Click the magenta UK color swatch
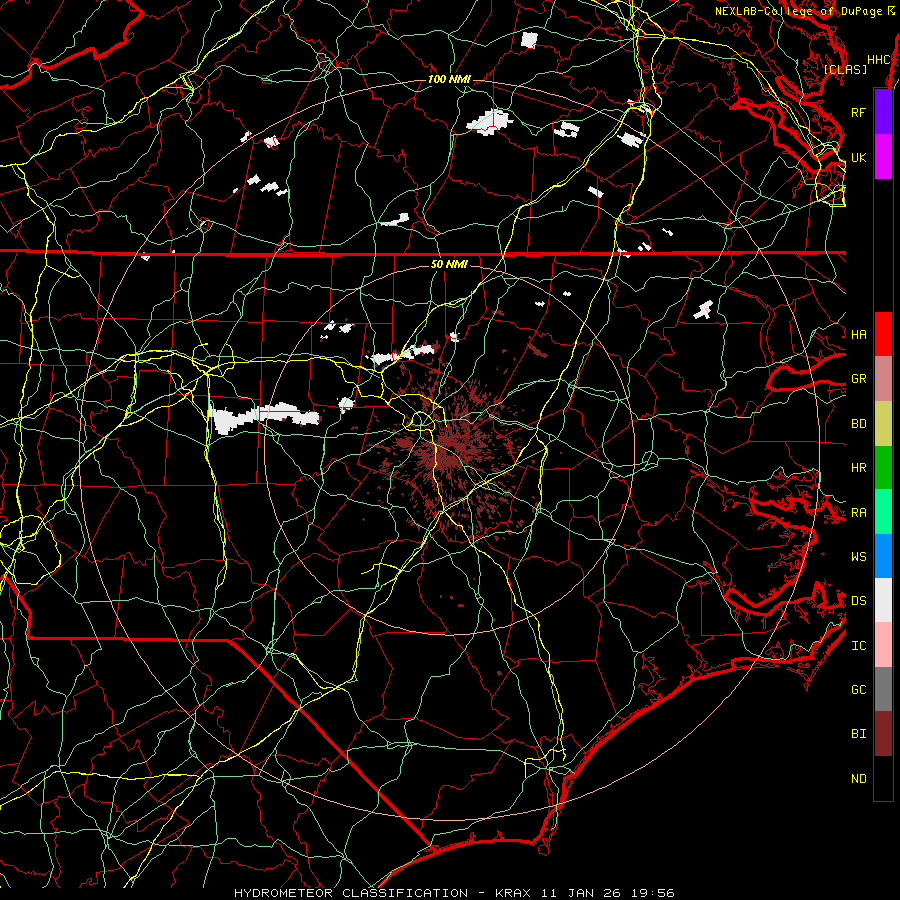900x900 pixels. (x=883, y=157)
